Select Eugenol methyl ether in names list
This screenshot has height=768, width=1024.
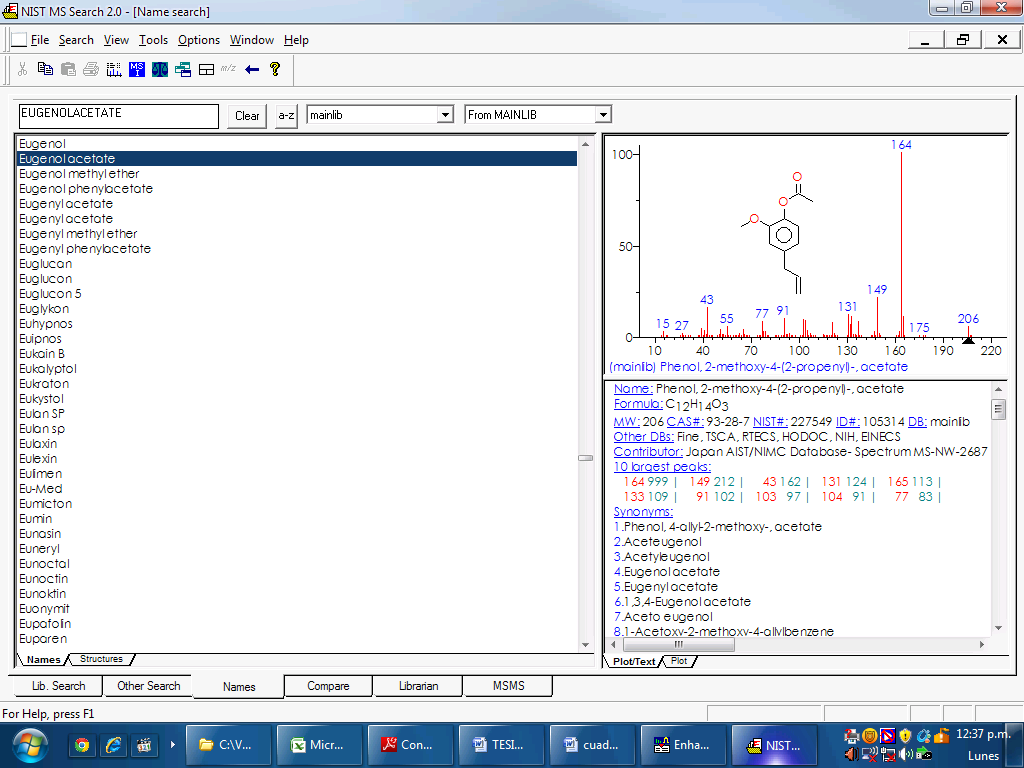point(296,174)
